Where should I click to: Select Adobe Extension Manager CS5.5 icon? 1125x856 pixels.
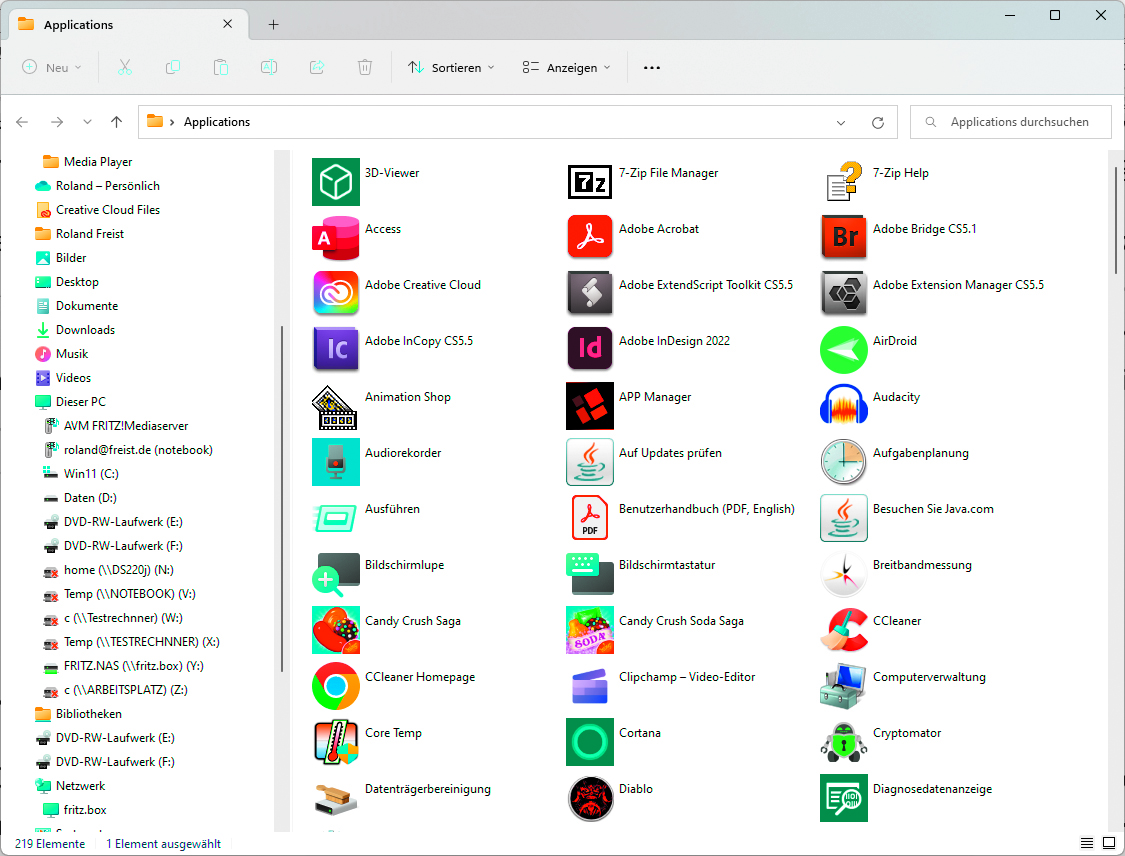844,293
